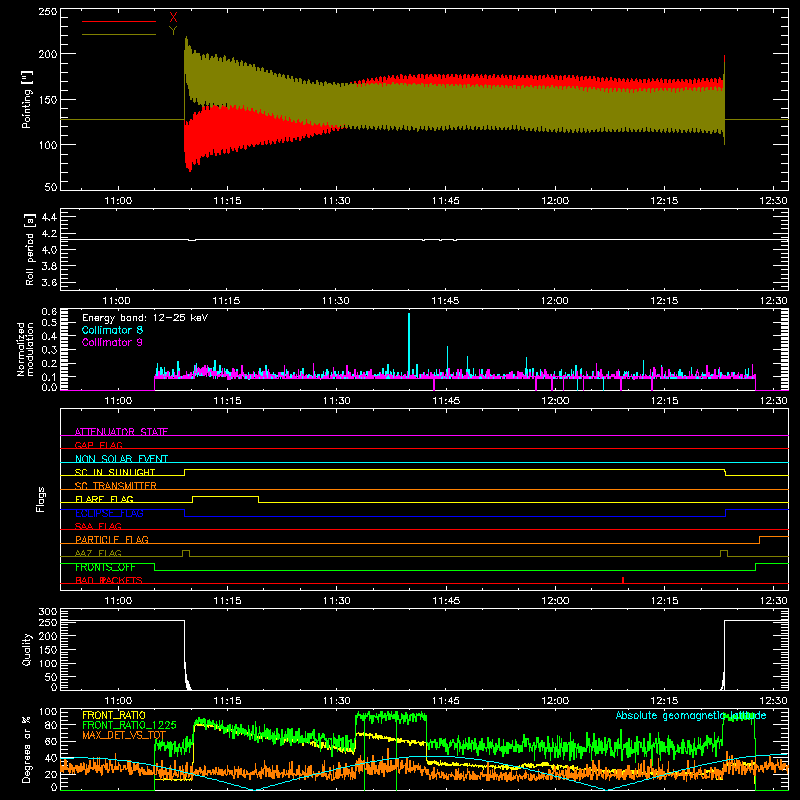
Task: Click the 'Normalized modulation' axis label
Action: click(x=25, y=349)
